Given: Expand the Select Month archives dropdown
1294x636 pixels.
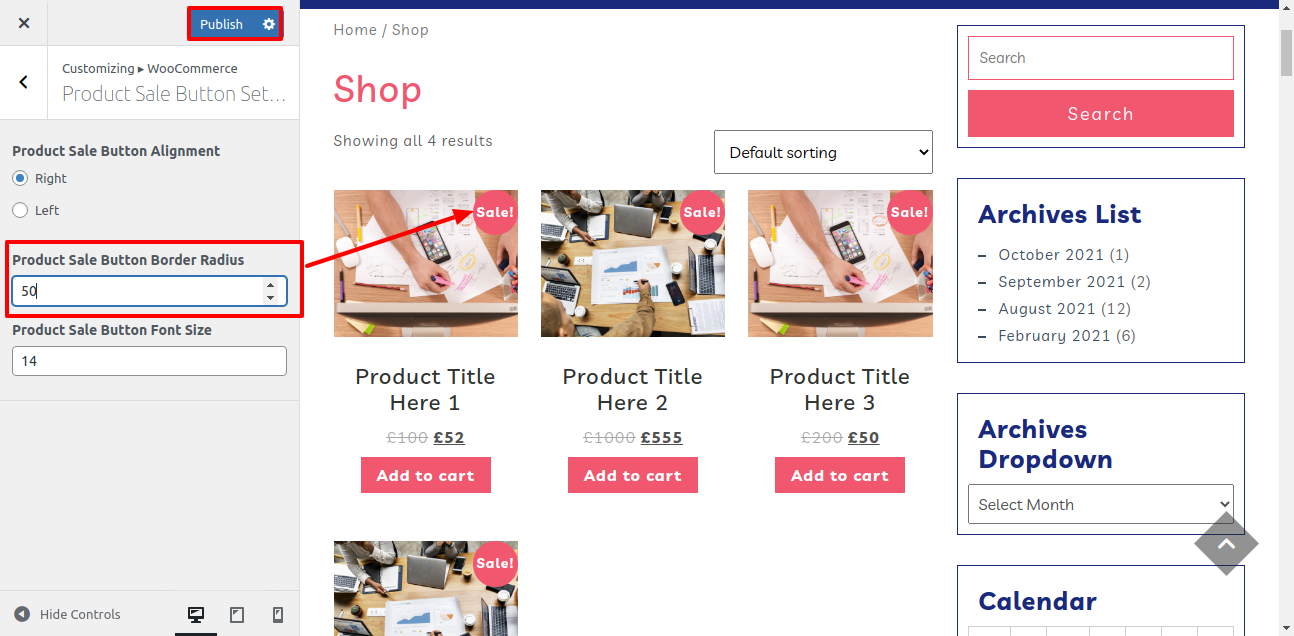Looking at the screenshot, I should [1101, 504].
